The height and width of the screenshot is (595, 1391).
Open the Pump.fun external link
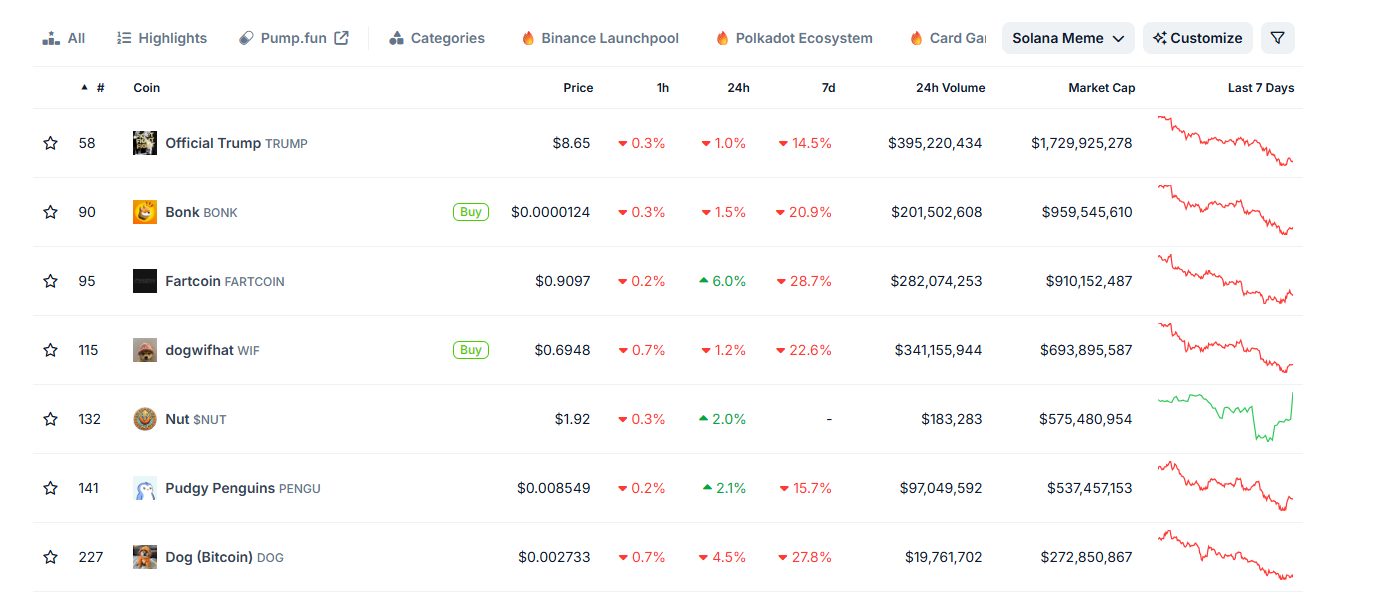[x=294, y=38]
